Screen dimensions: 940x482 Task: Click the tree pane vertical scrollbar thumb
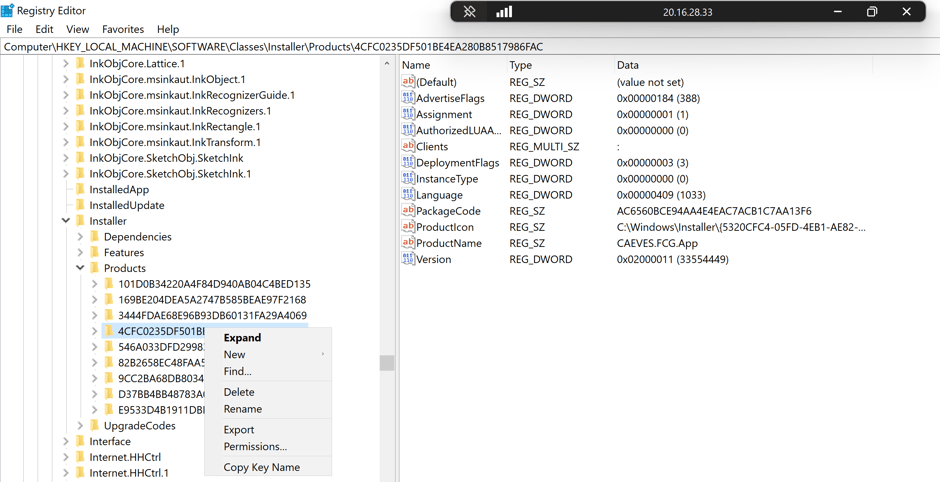tap(387, 363)
